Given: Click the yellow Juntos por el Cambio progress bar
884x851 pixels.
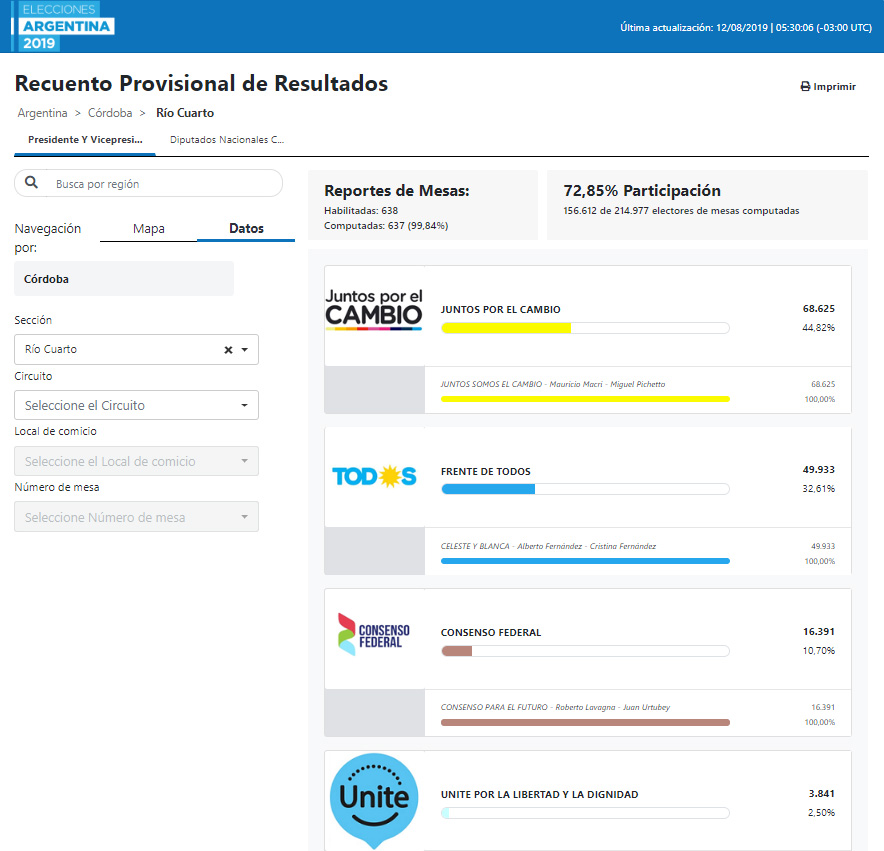Looking at the screenshot, I should pos(585,328).
